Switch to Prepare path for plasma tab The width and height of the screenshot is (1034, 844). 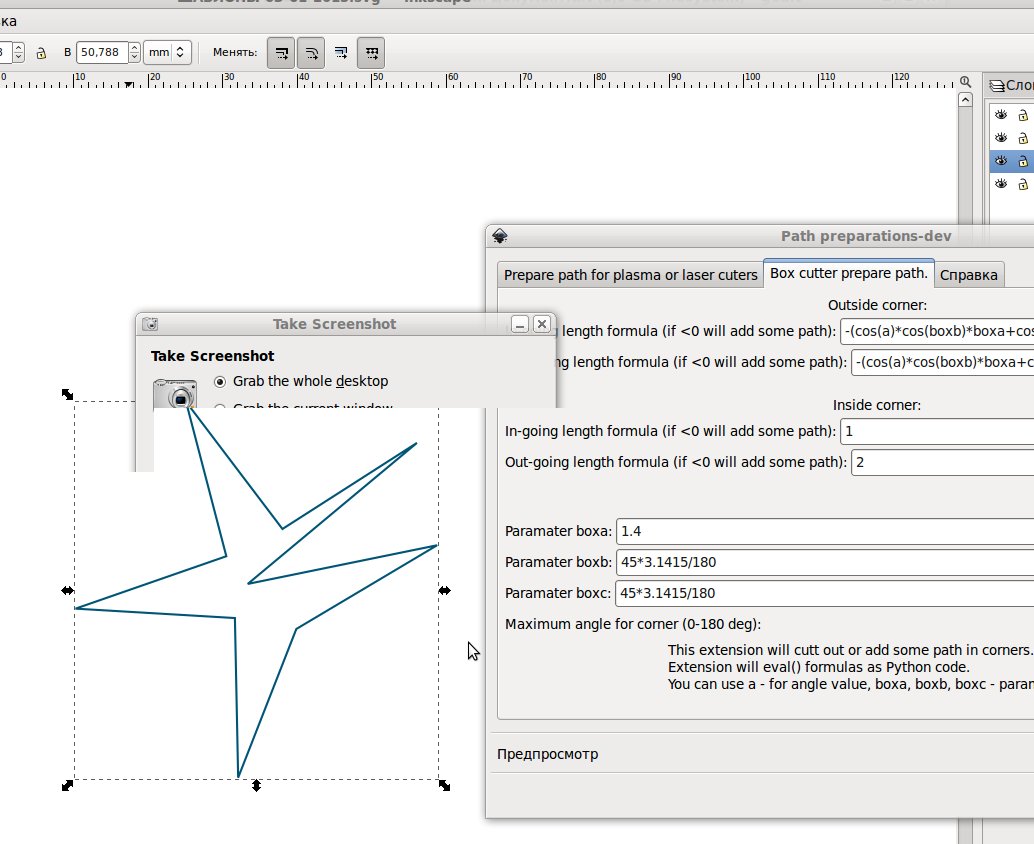point(630,275)
